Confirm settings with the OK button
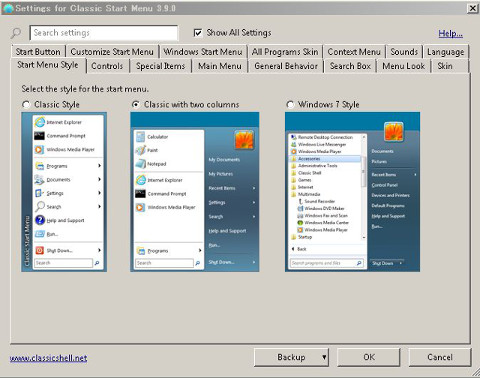Viewport: 480px width, 378px height. pyautogui.click(x=369, y=357)
